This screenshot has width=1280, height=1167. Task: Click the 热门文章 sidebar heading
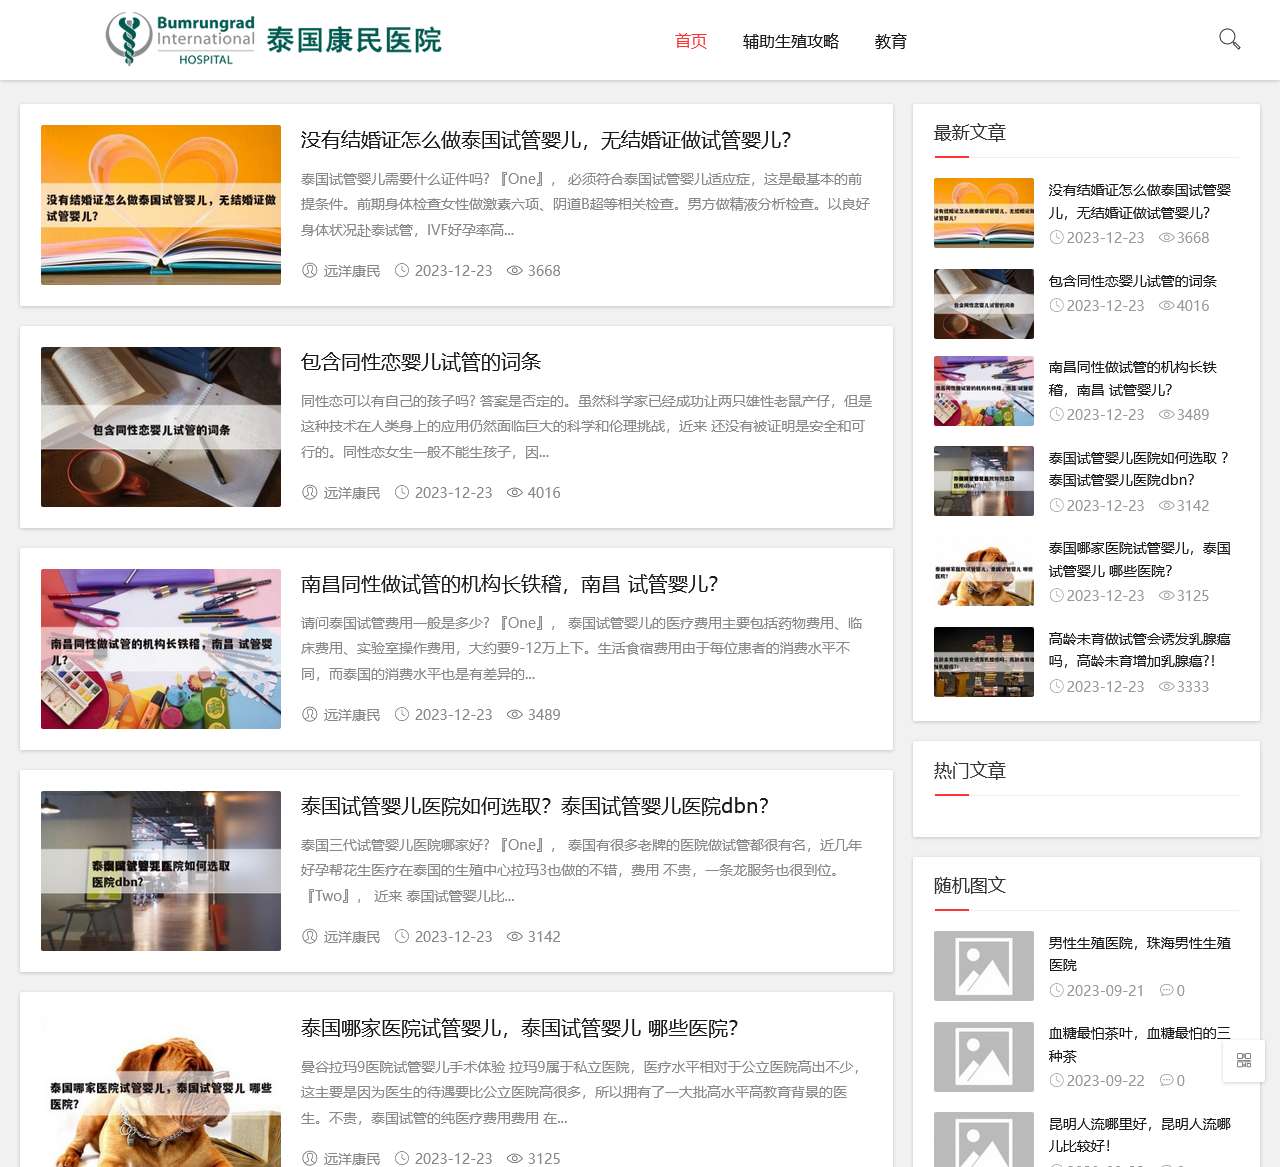coord(970,771)
